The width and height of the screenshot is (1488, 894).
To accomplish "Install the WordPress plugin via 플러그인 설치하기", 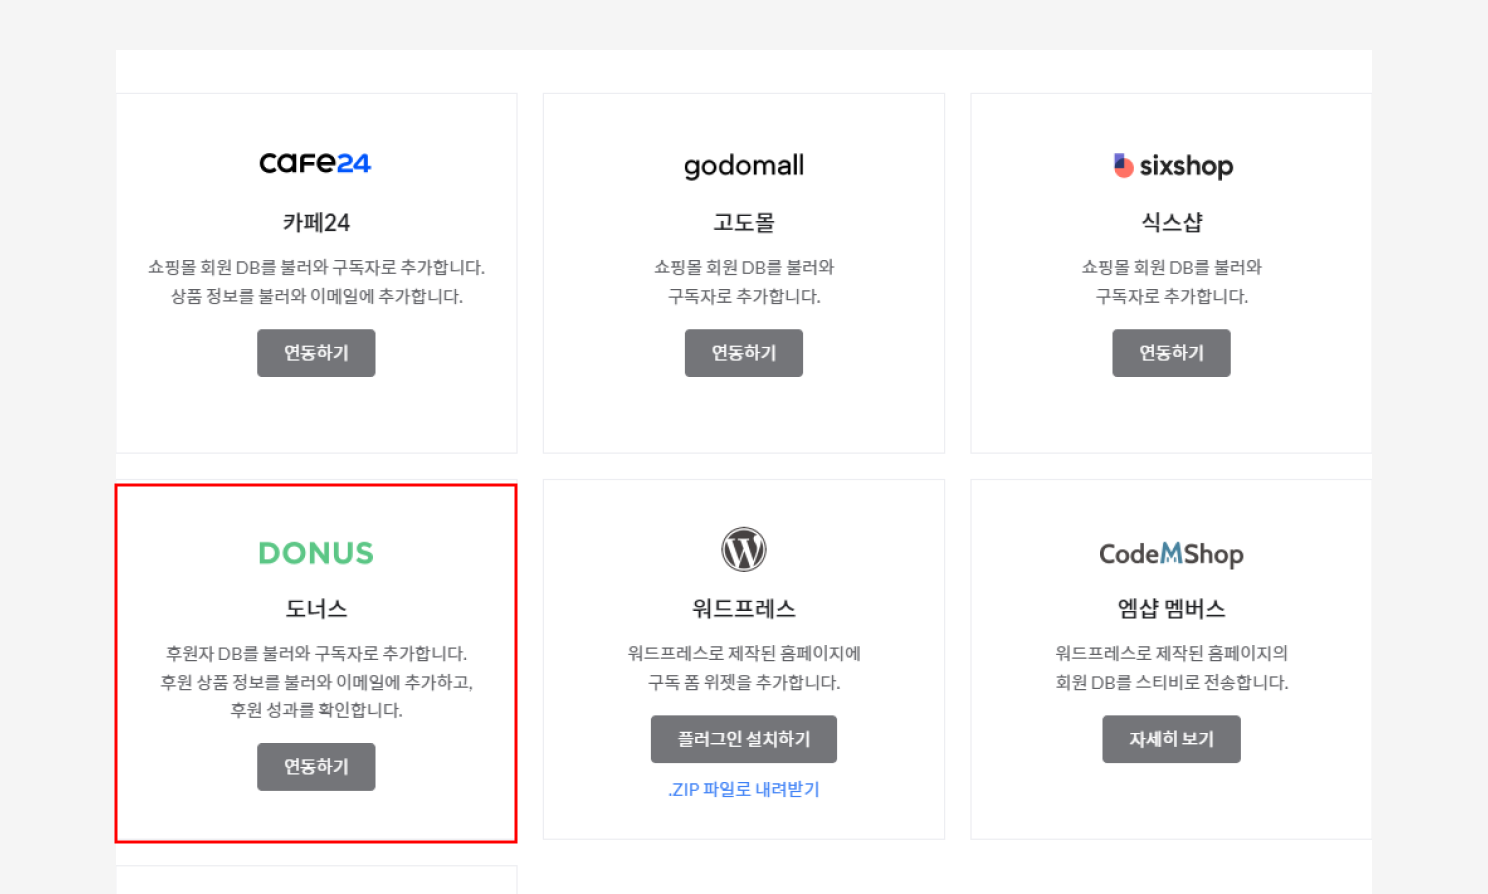I will [743, 739].
